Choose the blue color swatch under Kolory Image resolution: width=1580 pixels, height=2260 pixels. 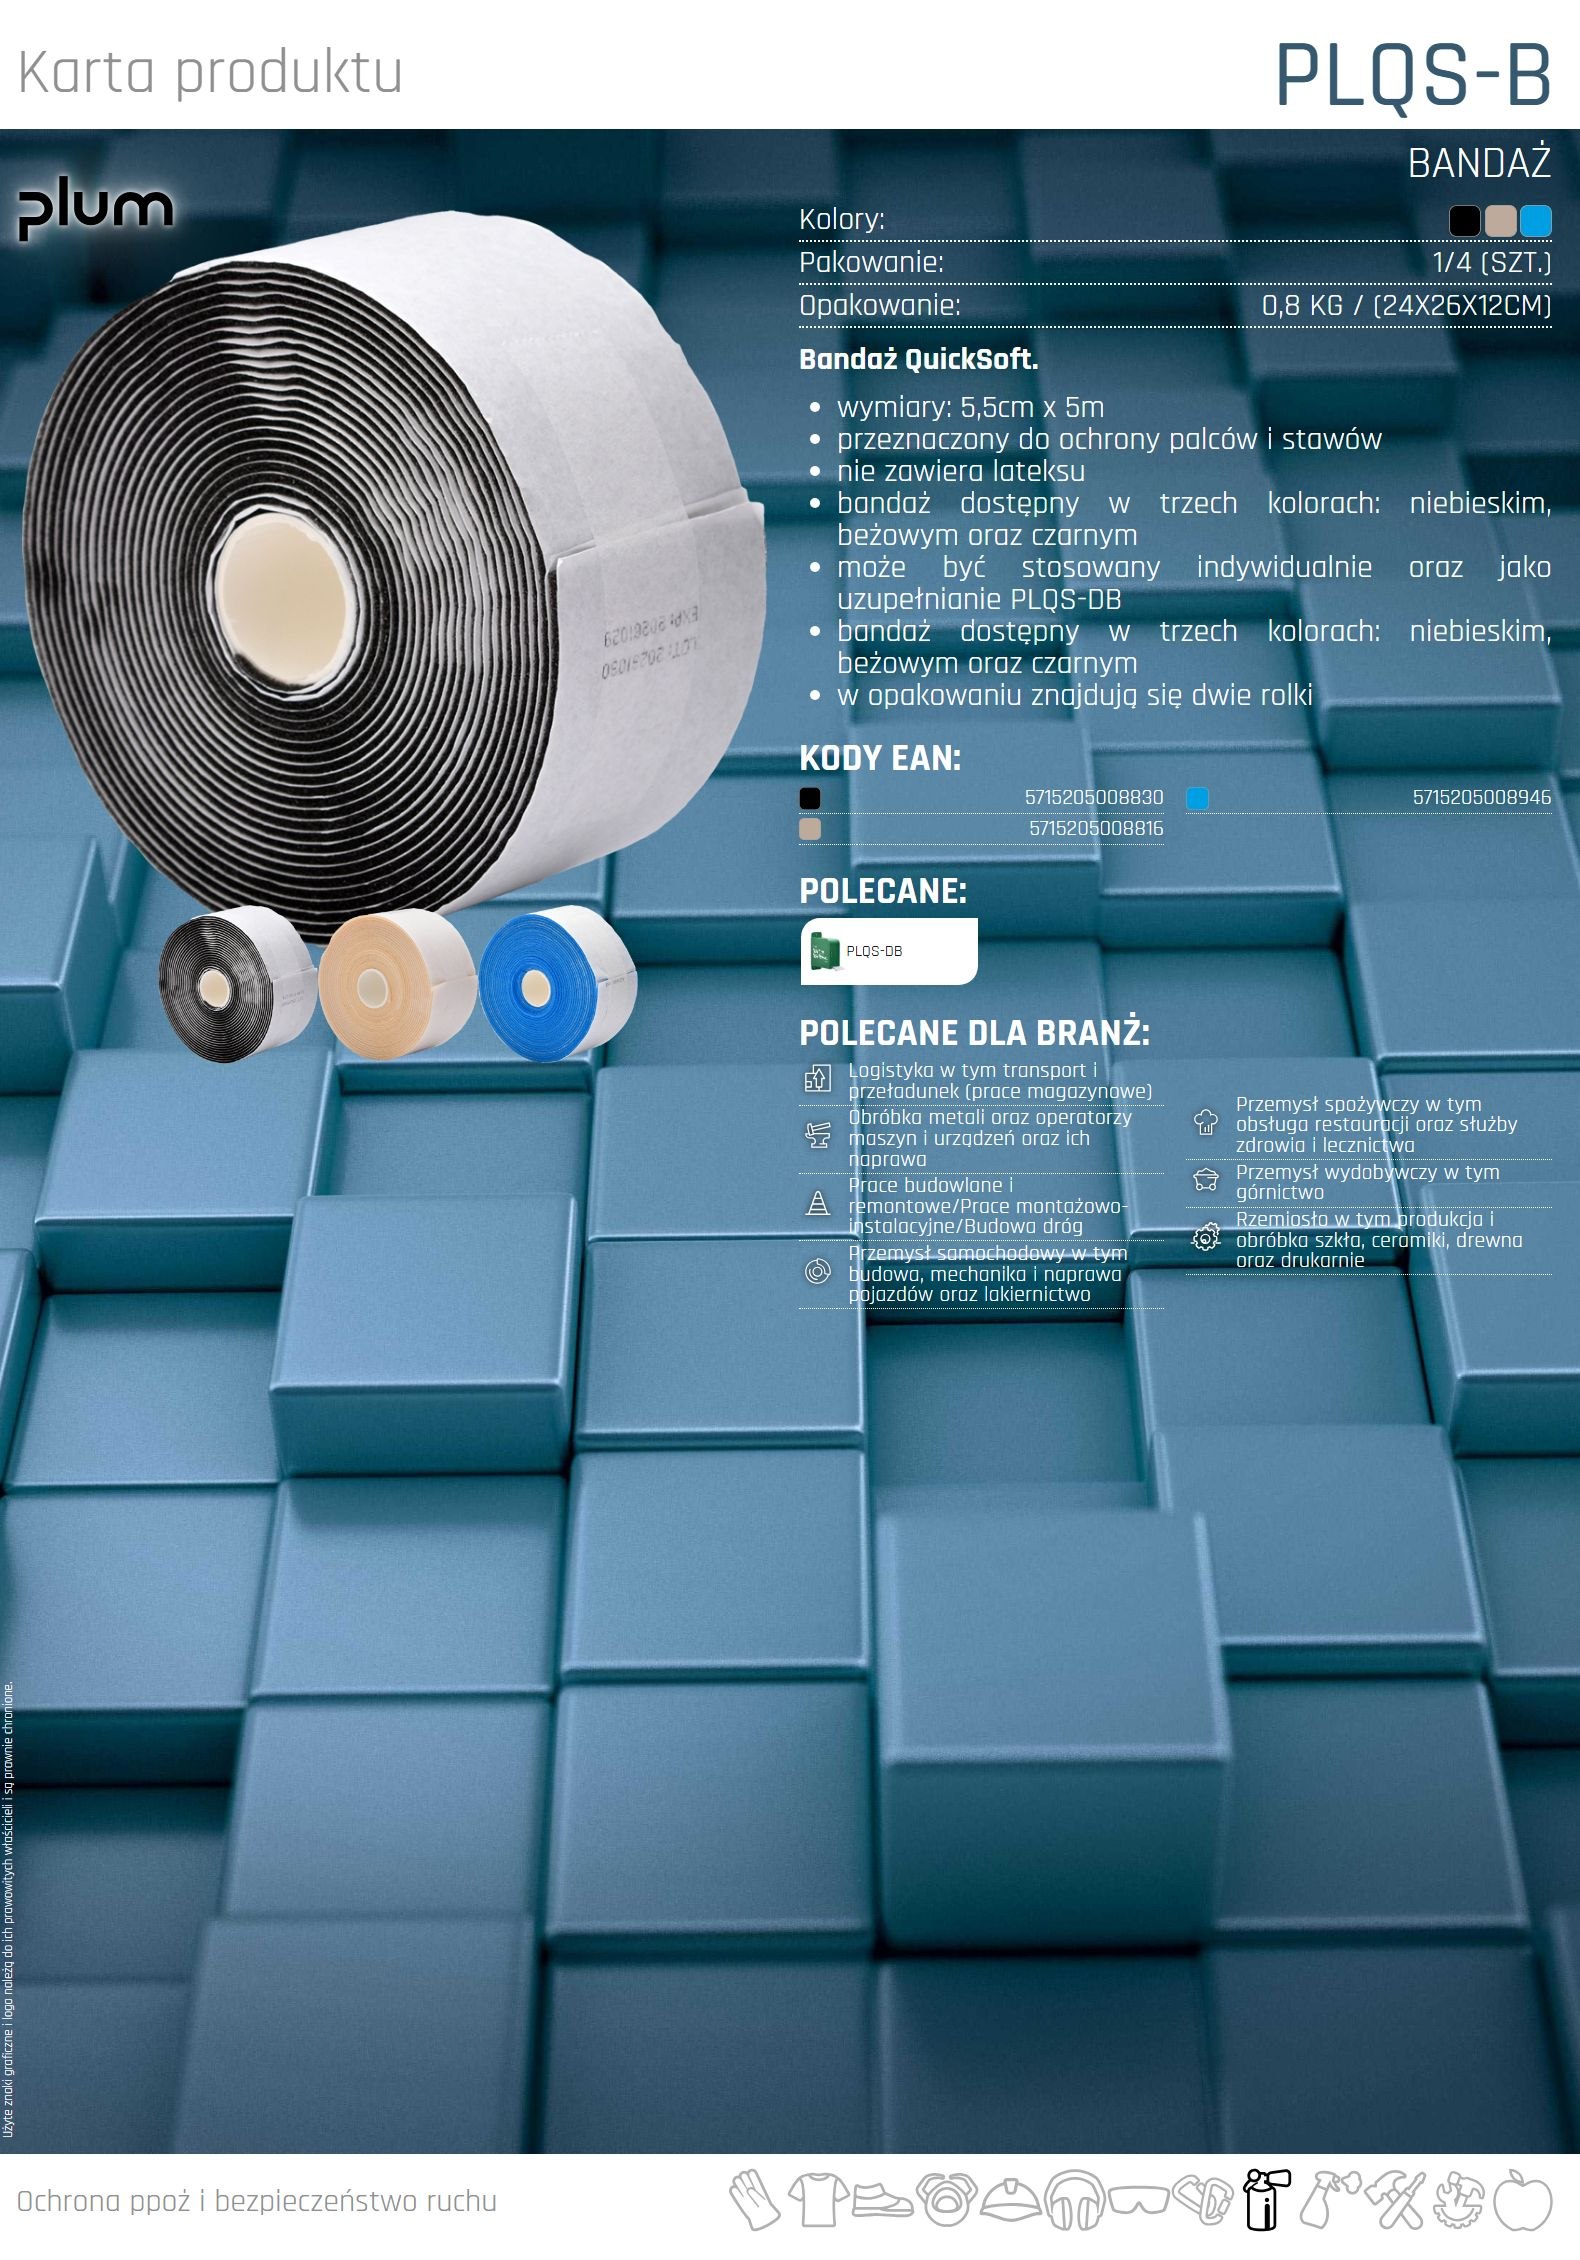(1535, 221)
